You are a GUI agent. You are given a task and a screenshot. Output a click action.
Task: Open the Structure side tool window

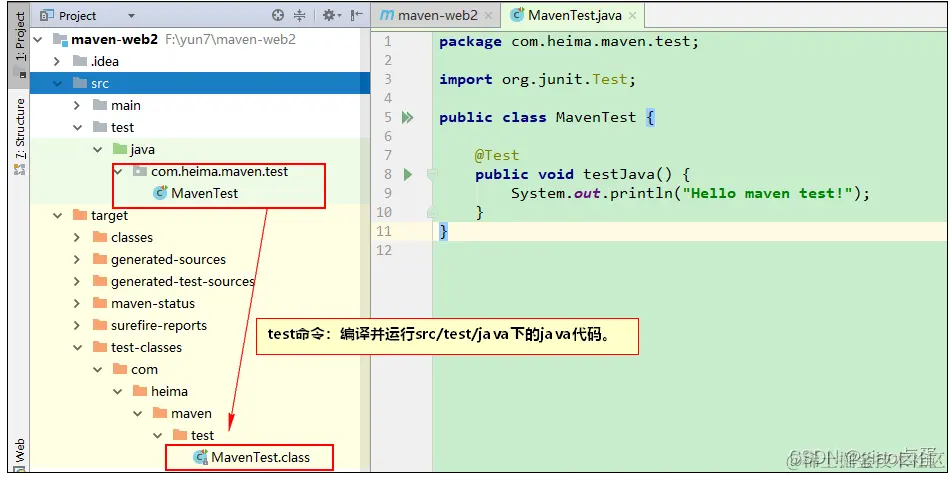pyautogui.click(x=21, y=137)
